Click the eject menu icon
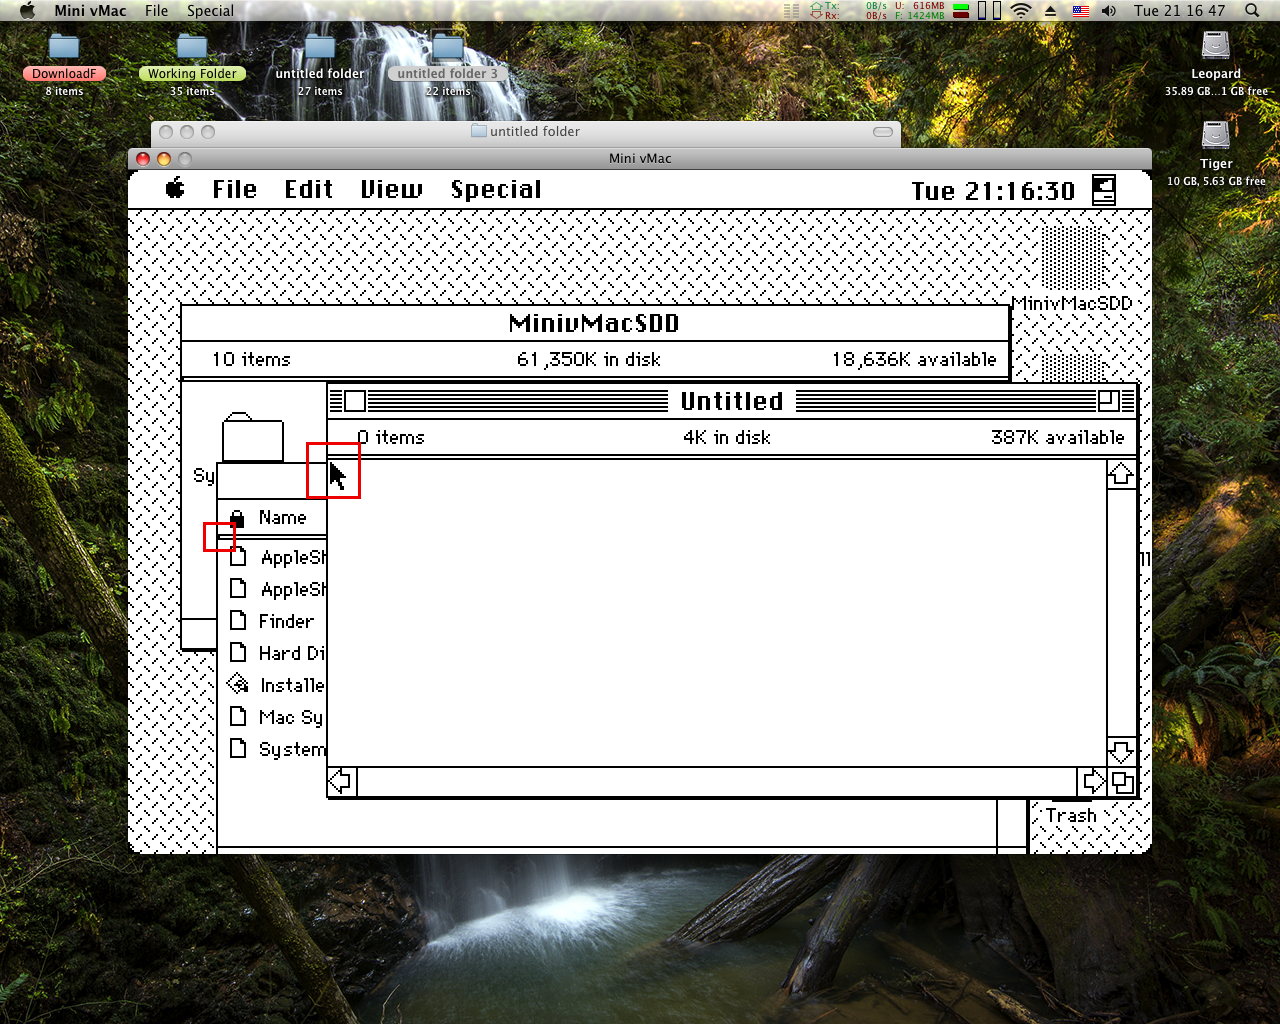The width and height of the screenshot is (1280, 1024). [x=1050, y=11]
